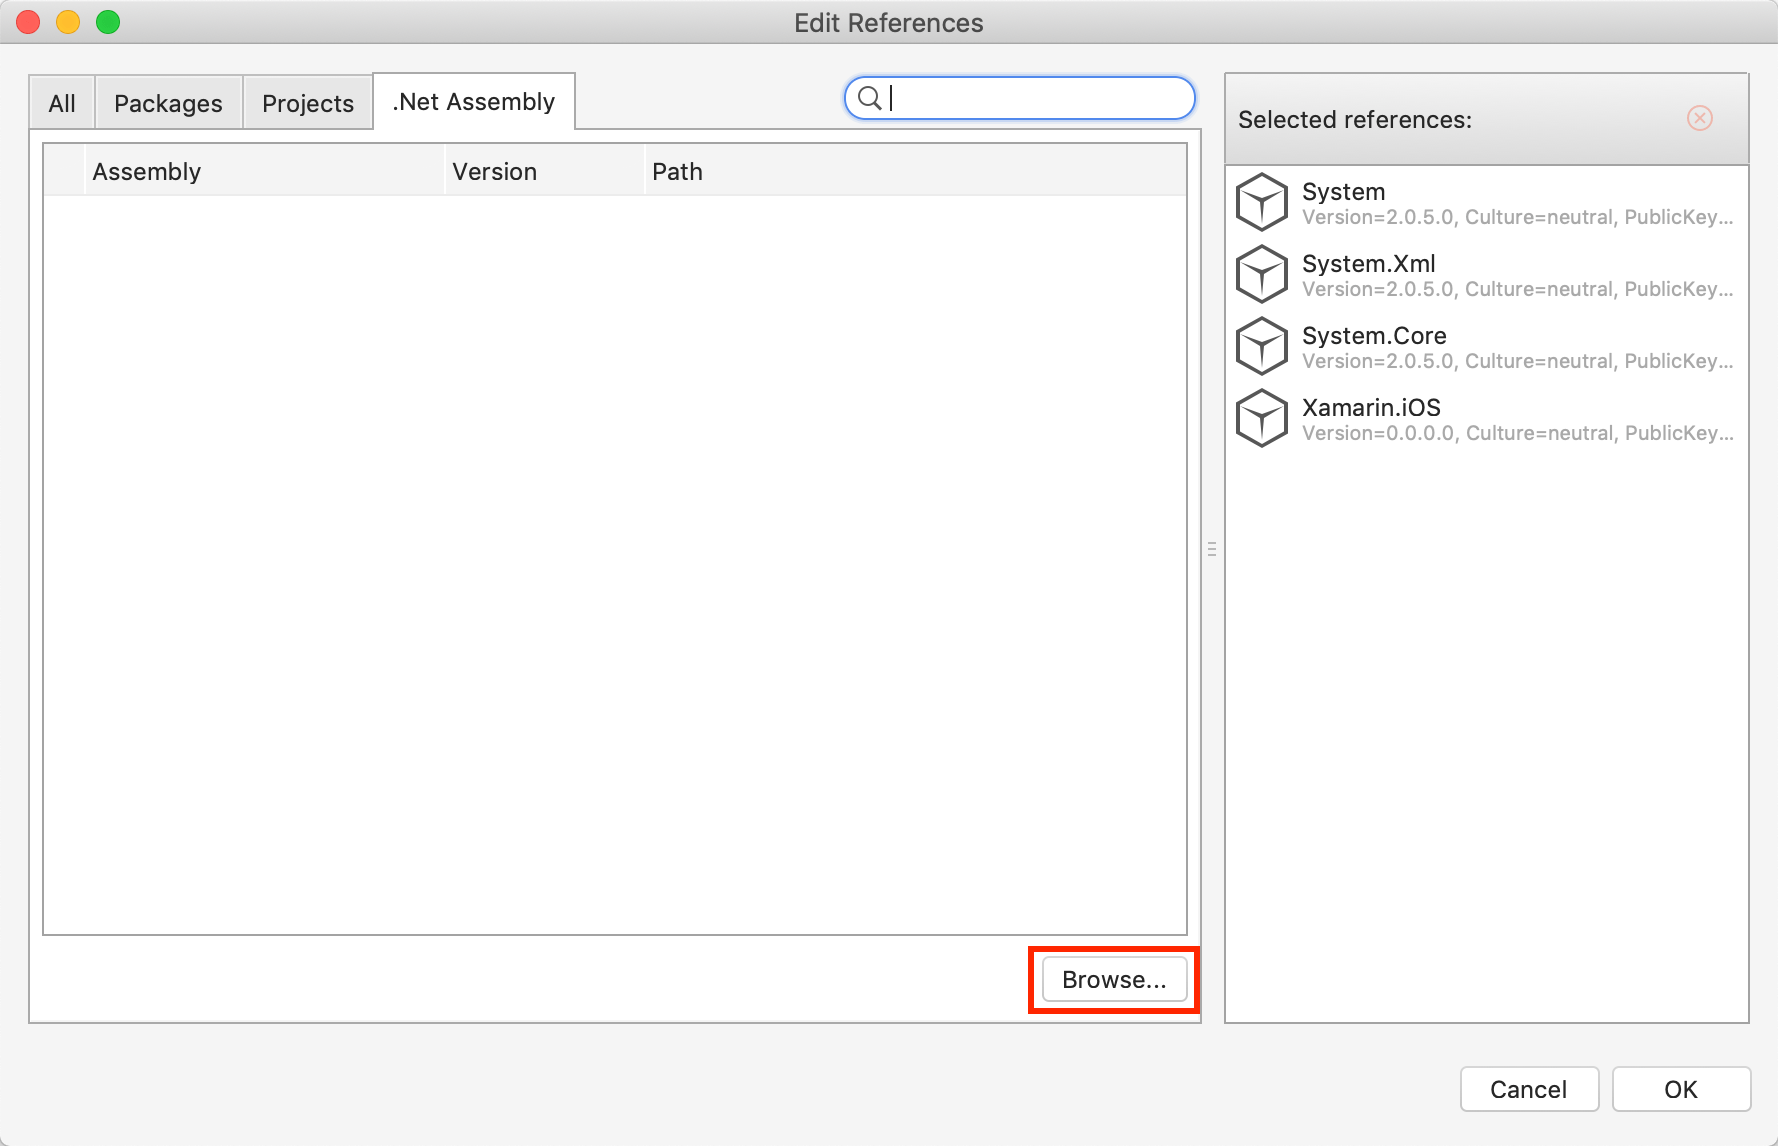This screenshot has height=1146, width=1778.
Task: Confirm with the OK button
Action: [1681, 1089]
